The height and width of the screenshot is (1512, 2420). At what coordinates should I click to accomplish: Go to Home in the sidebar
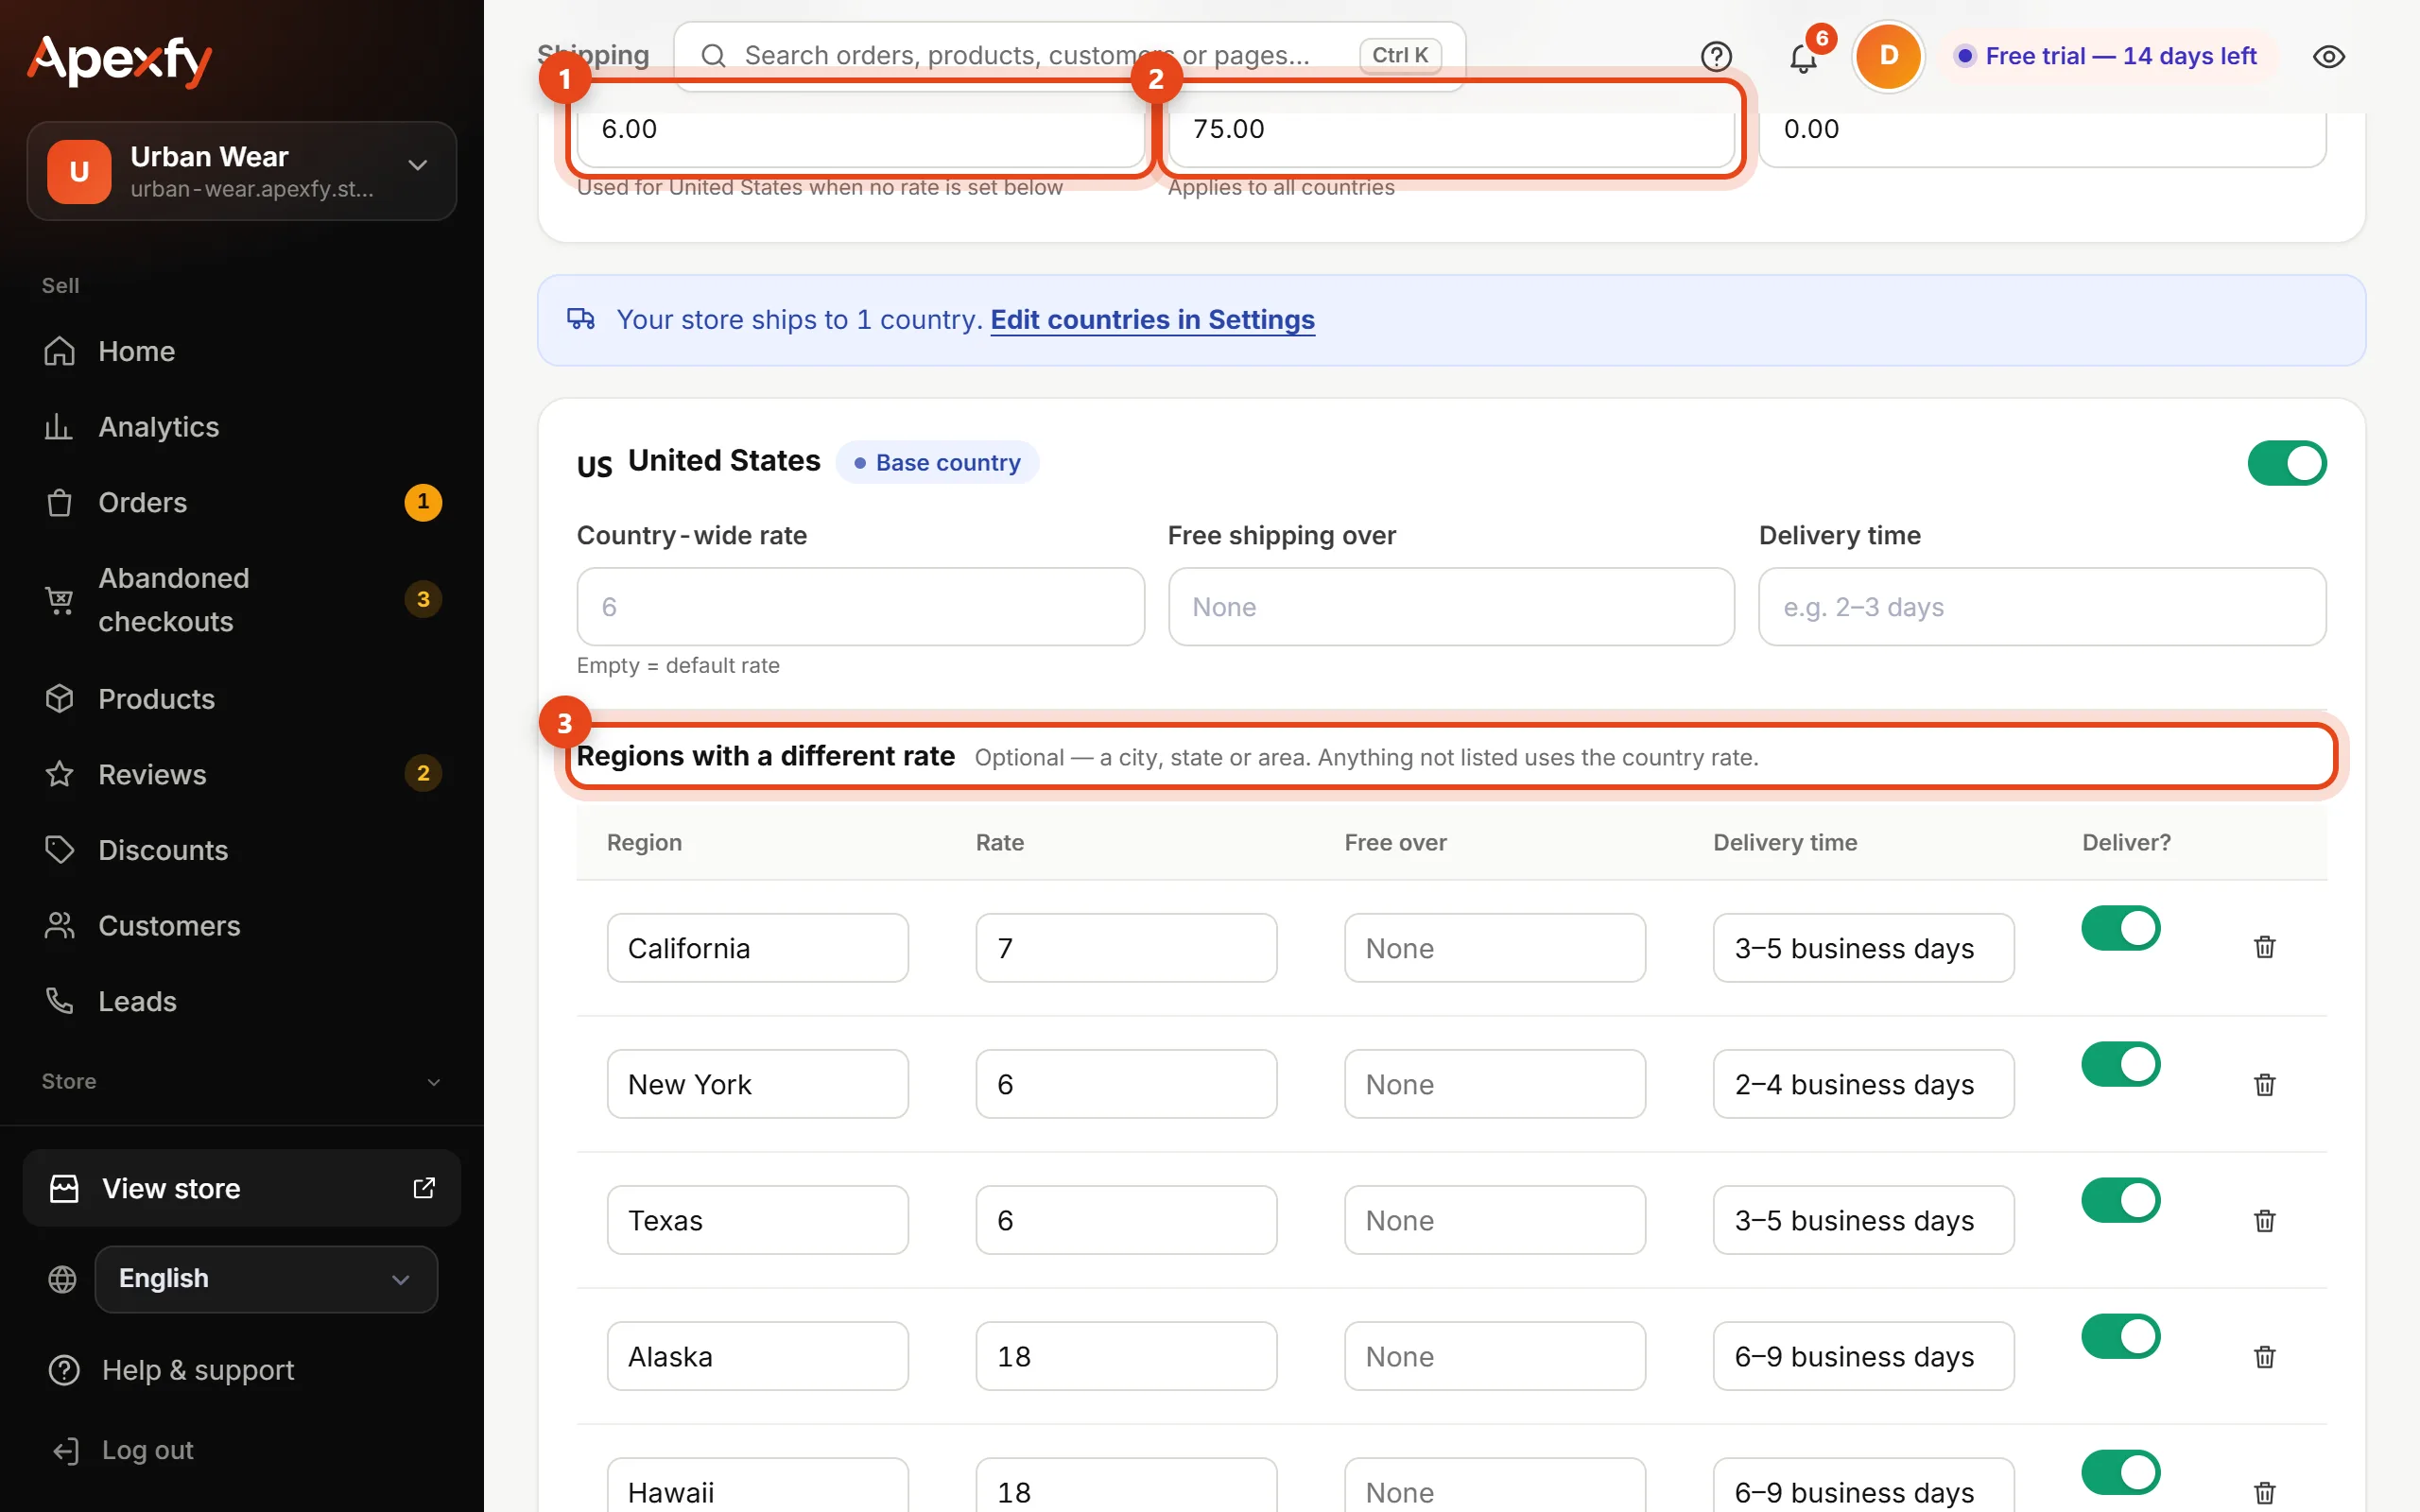point(242,351)
